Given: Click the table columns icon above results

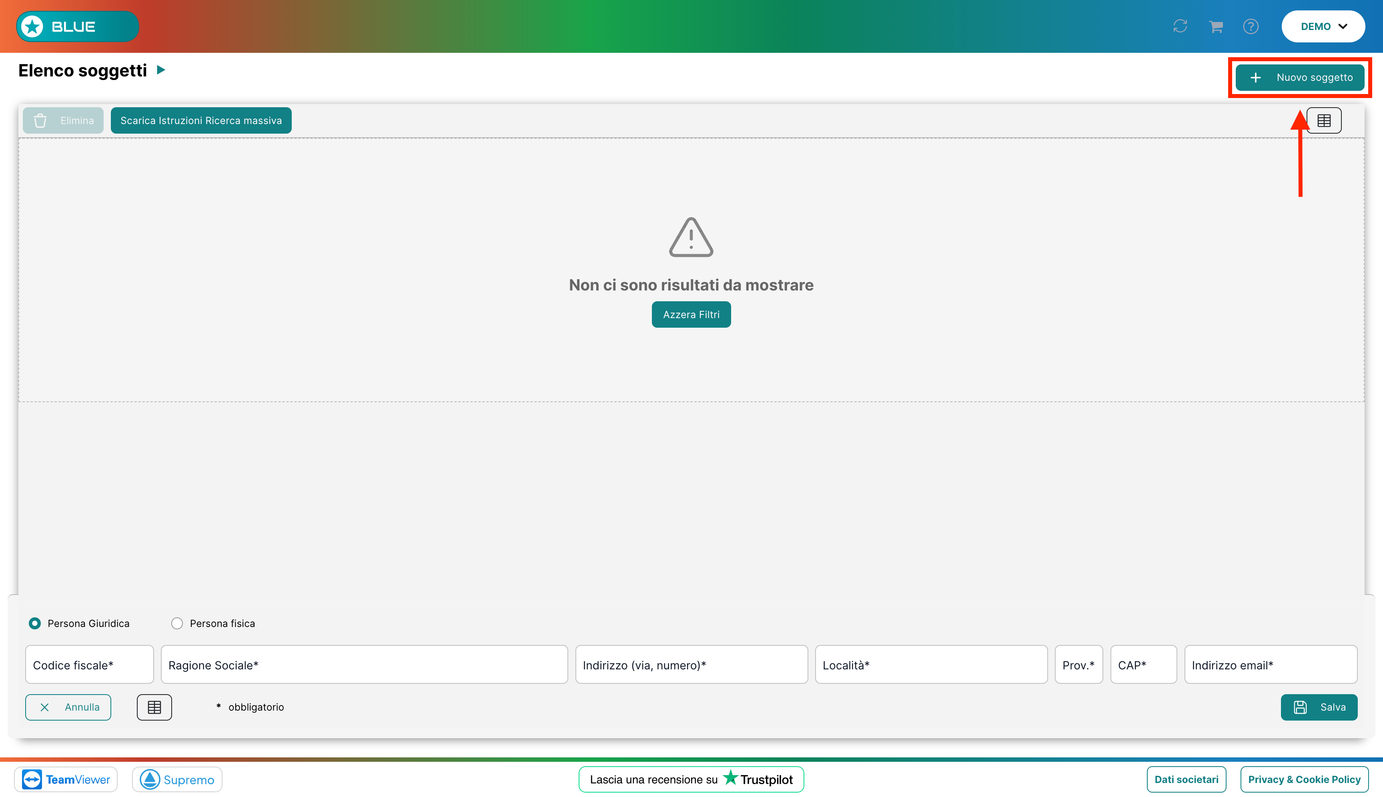Looking at the screenshot, I should click(1324, 120).
